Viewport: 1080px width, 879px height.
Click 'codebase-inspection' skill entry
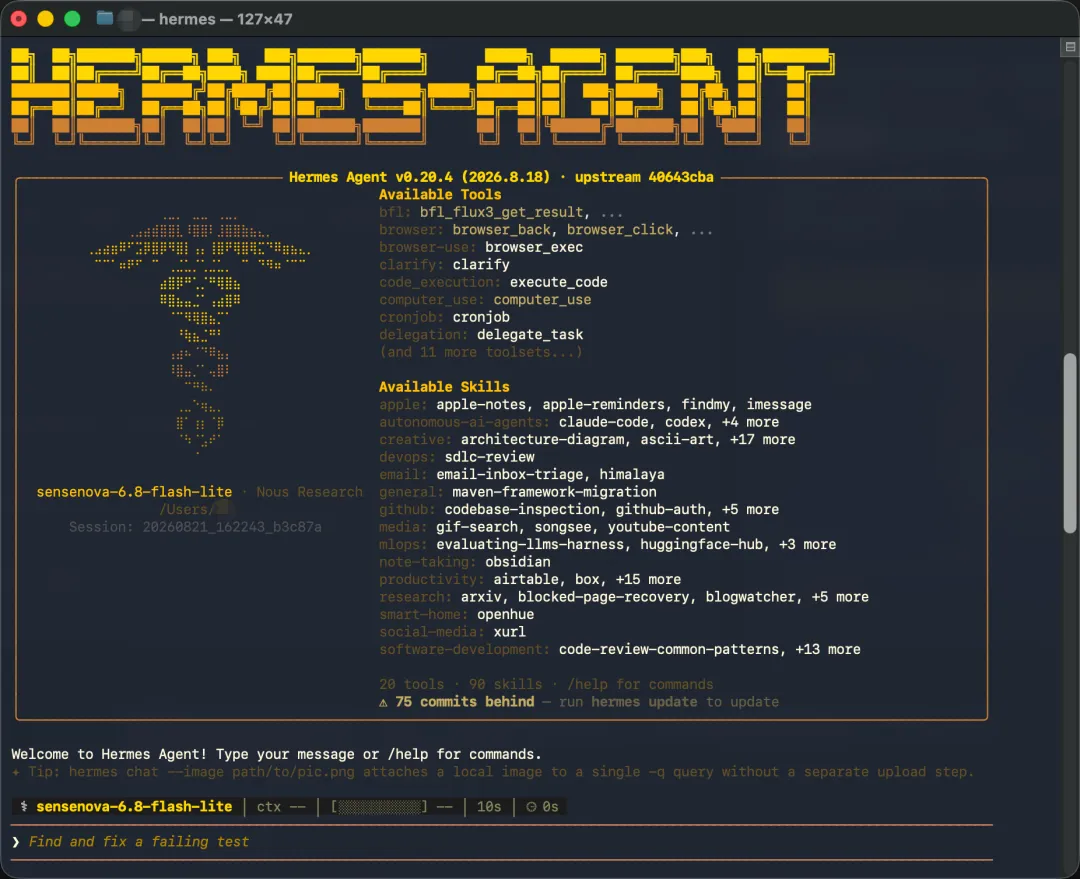[x=521, y=509]
